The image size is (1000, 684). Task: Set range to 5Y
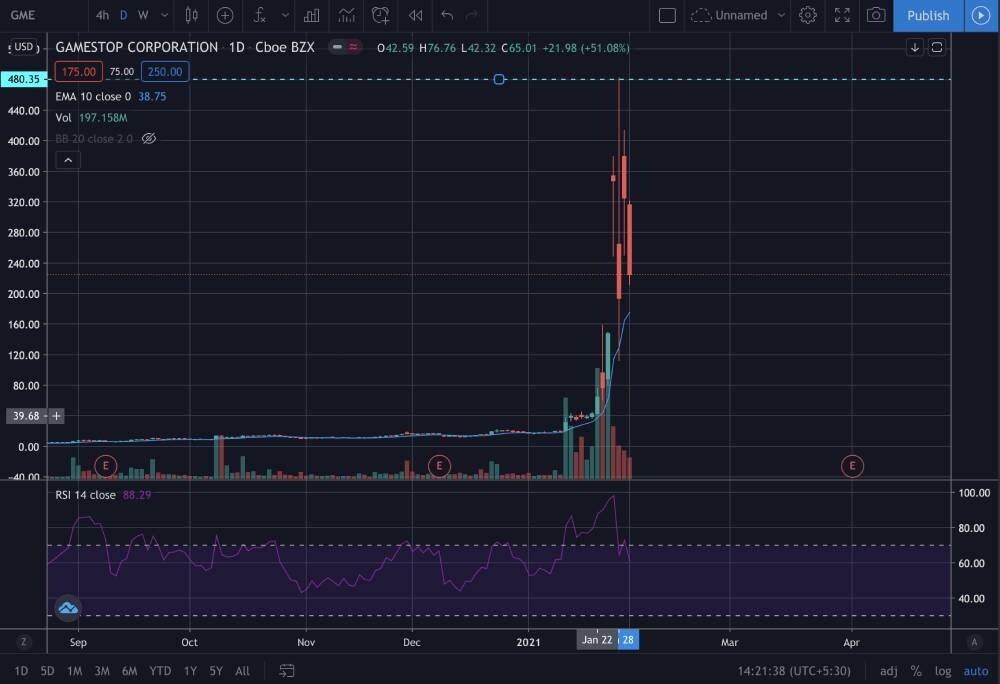pyautogui.click(x=216, y=671)
